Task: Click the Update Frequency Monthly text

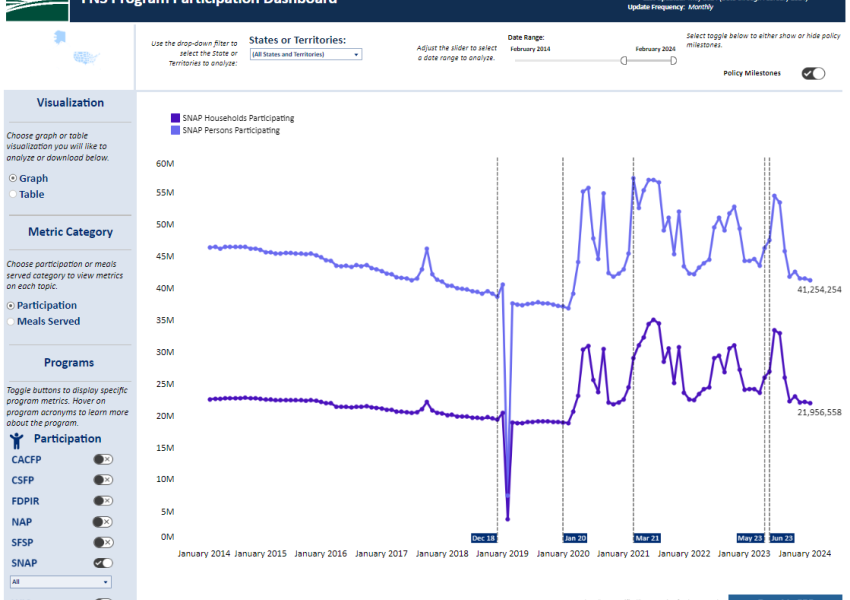Action: (670, 7)
